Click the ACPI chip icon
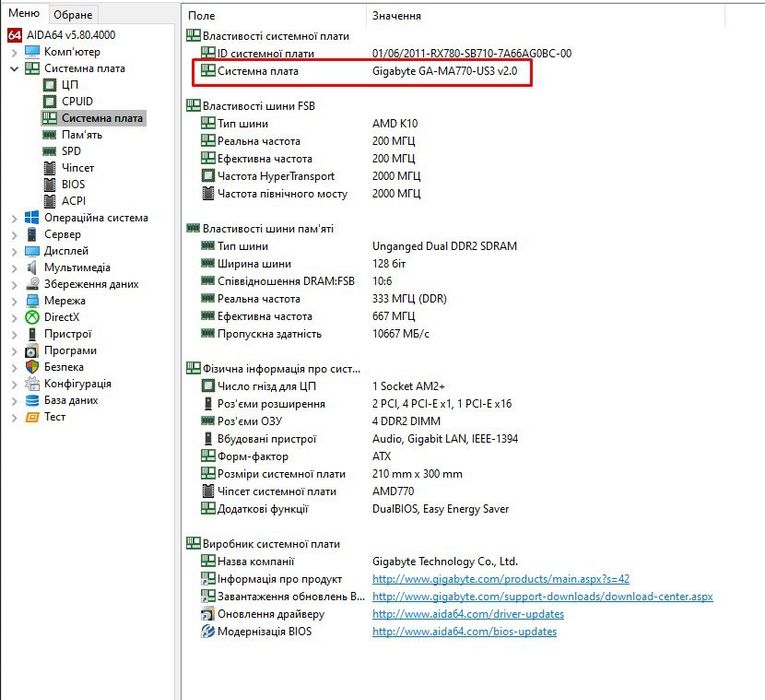Screen dimensions: 765x700 tap(50, 201)
